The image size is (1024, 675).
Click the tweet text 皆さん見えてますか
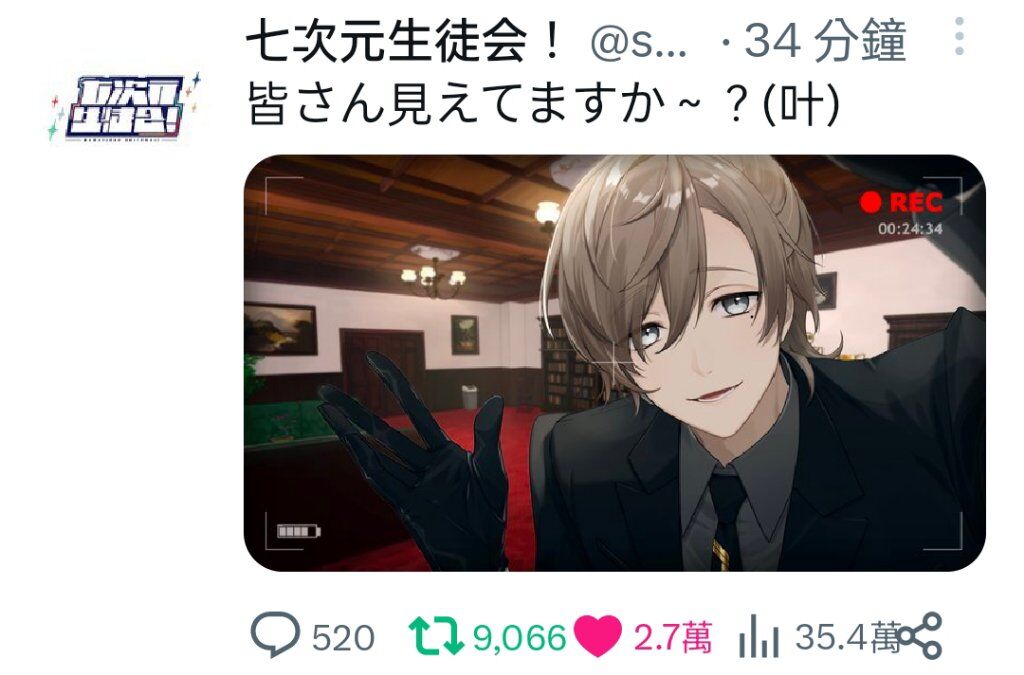(451, 106)
